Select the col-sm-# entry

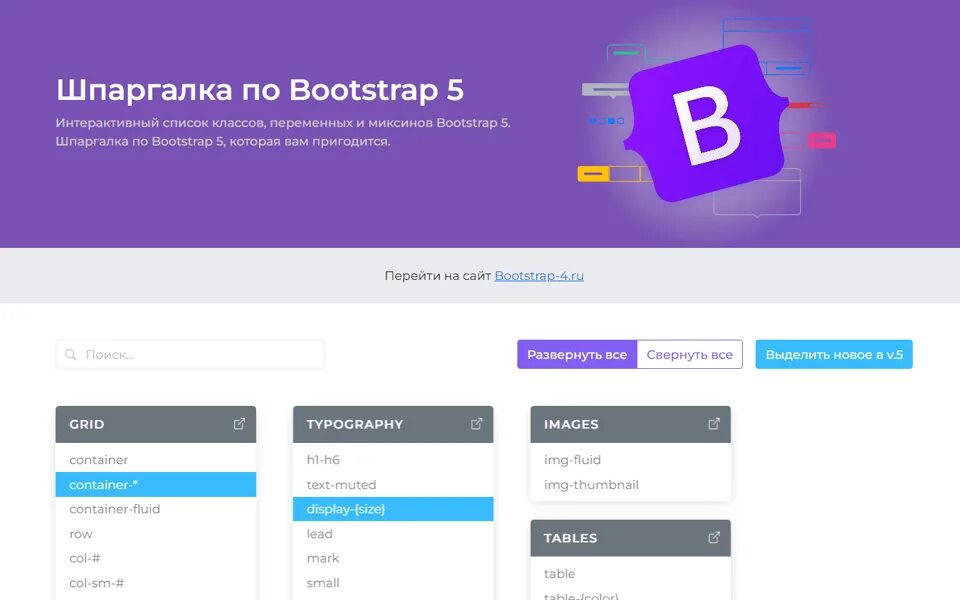pyautogui.click(x=156, y=583)
